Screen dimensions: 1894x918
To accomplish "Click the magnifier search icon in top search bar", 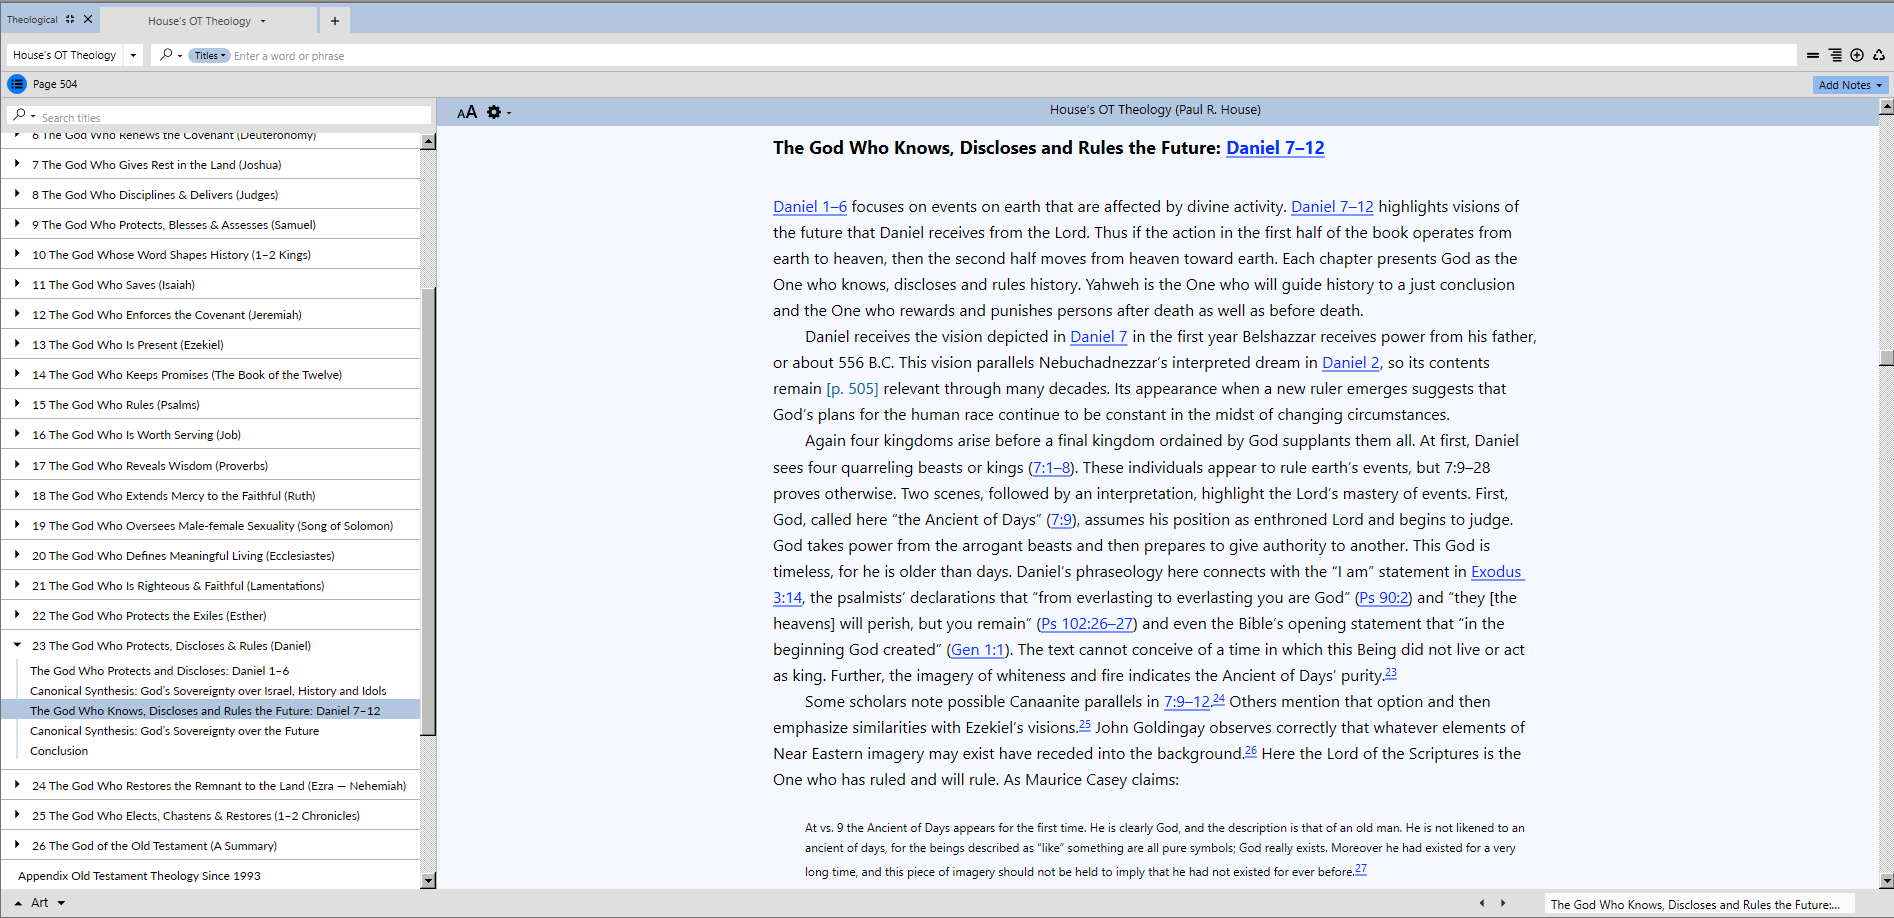I will point(166,55).
